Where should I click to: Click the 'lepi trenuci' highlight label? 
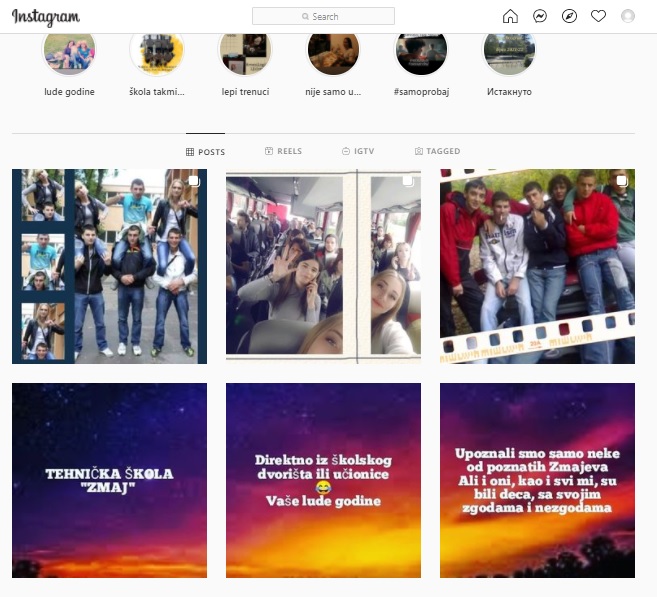(x=245, y=92)
